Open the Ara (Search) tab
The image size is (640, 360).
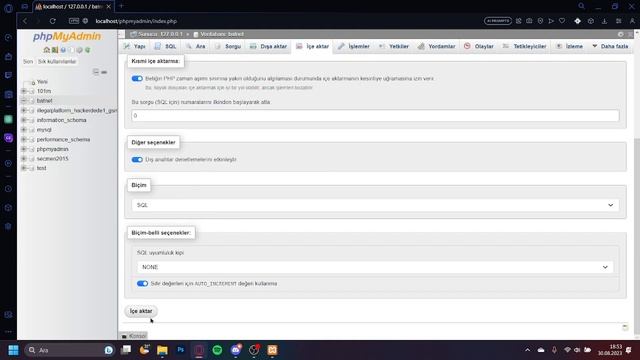196,47
